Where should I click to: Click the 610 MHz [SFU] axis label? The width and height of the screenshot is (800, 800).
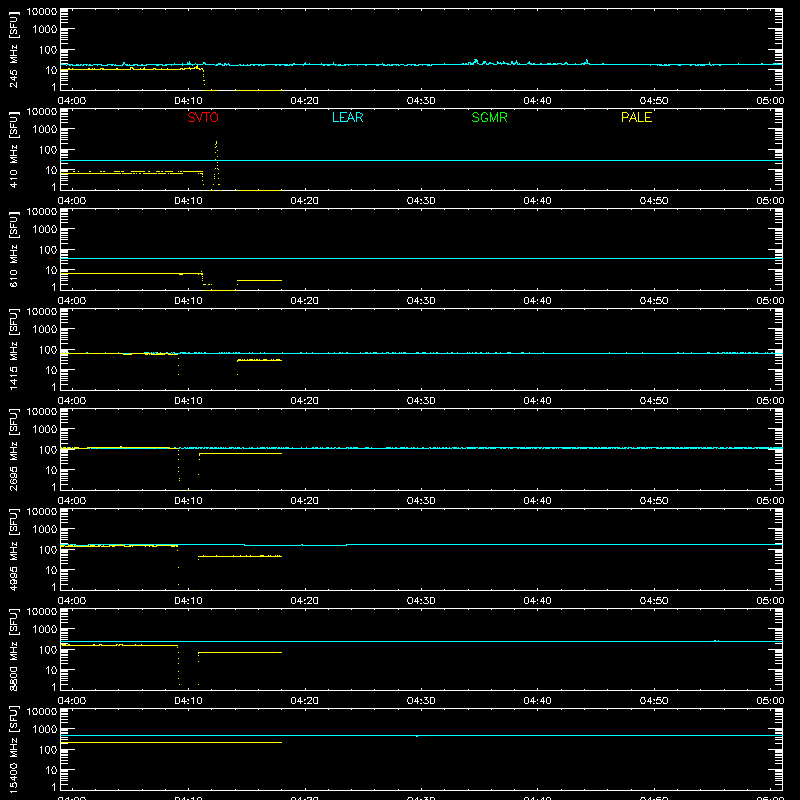[14, 250]
